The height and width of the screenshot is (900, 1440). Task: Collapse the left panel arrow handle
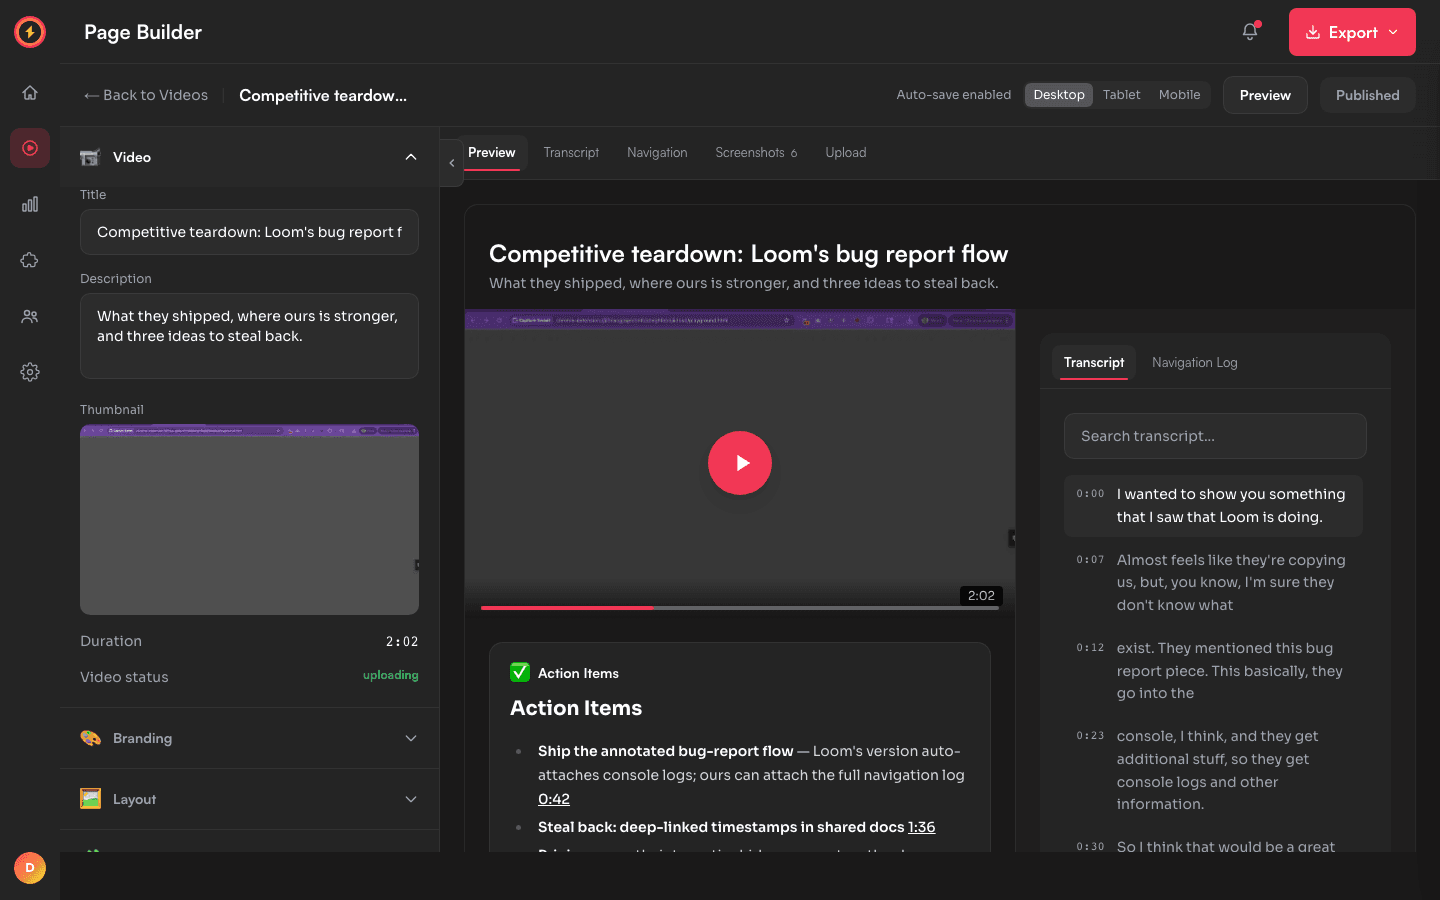click(x=452, y=163)
